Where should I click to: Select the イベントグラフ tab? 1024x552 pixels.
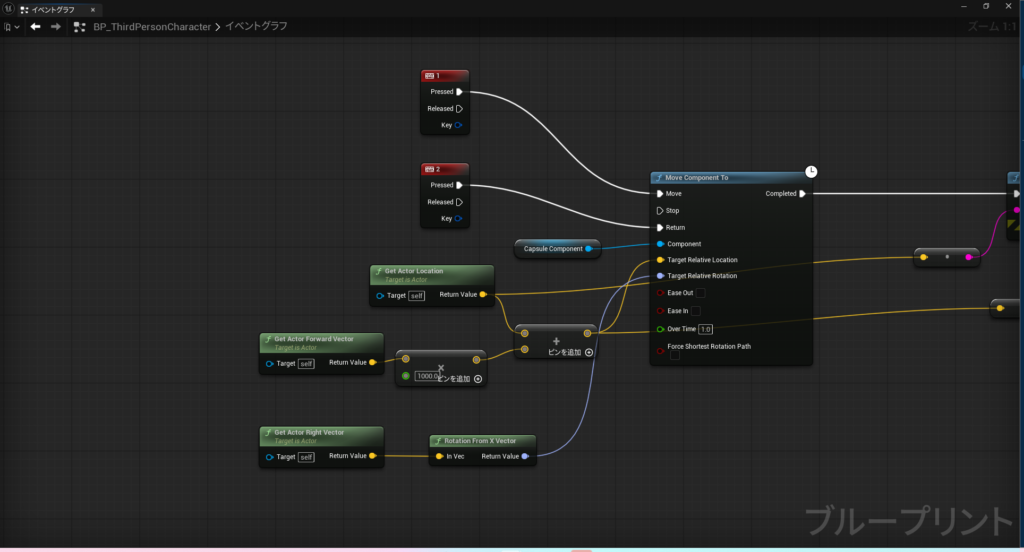pos(51,8)
